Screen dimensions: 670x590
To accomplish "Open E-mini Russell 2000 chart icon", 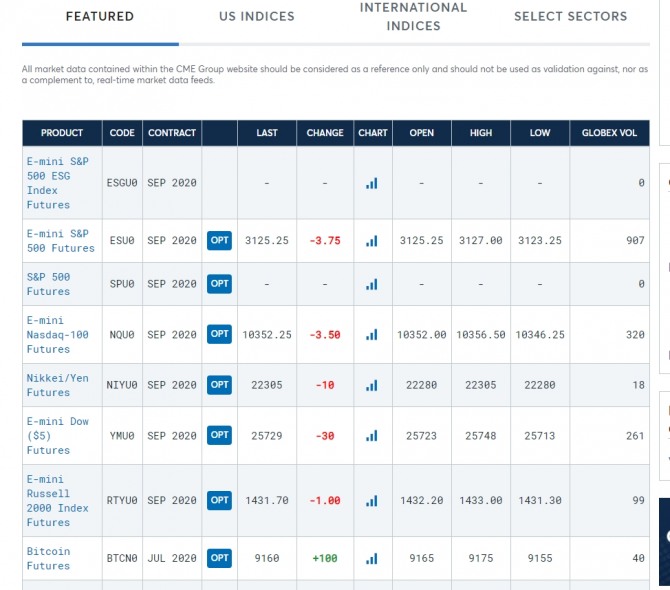I will (x=372, y=500).
